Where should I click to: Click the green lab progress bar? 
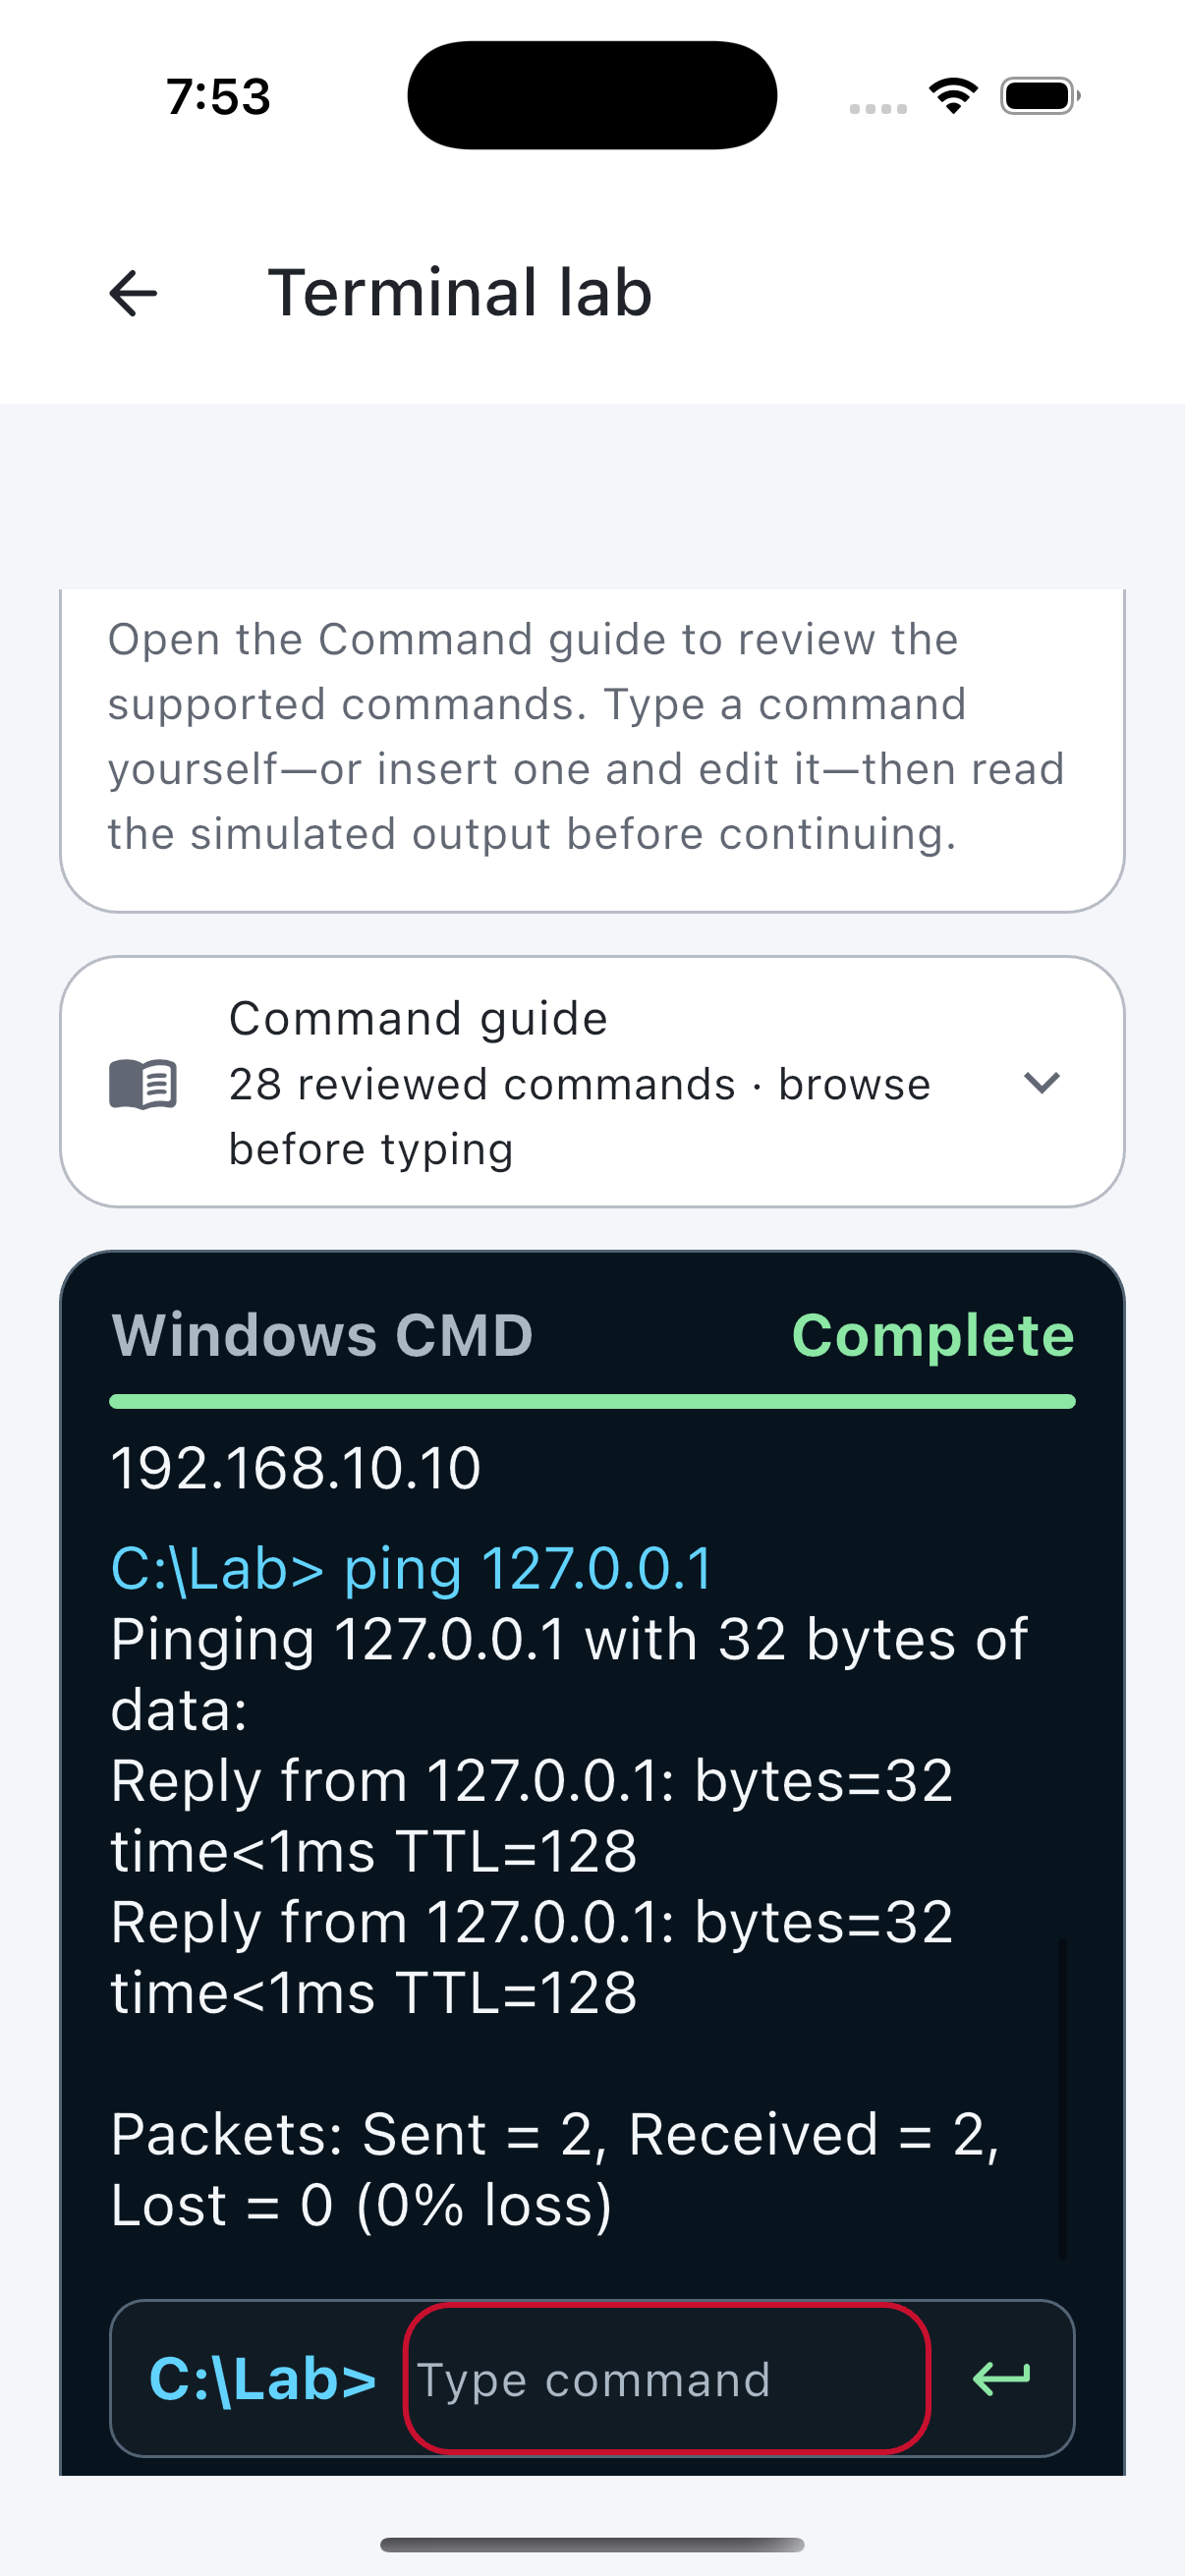tap(592, 1401)
